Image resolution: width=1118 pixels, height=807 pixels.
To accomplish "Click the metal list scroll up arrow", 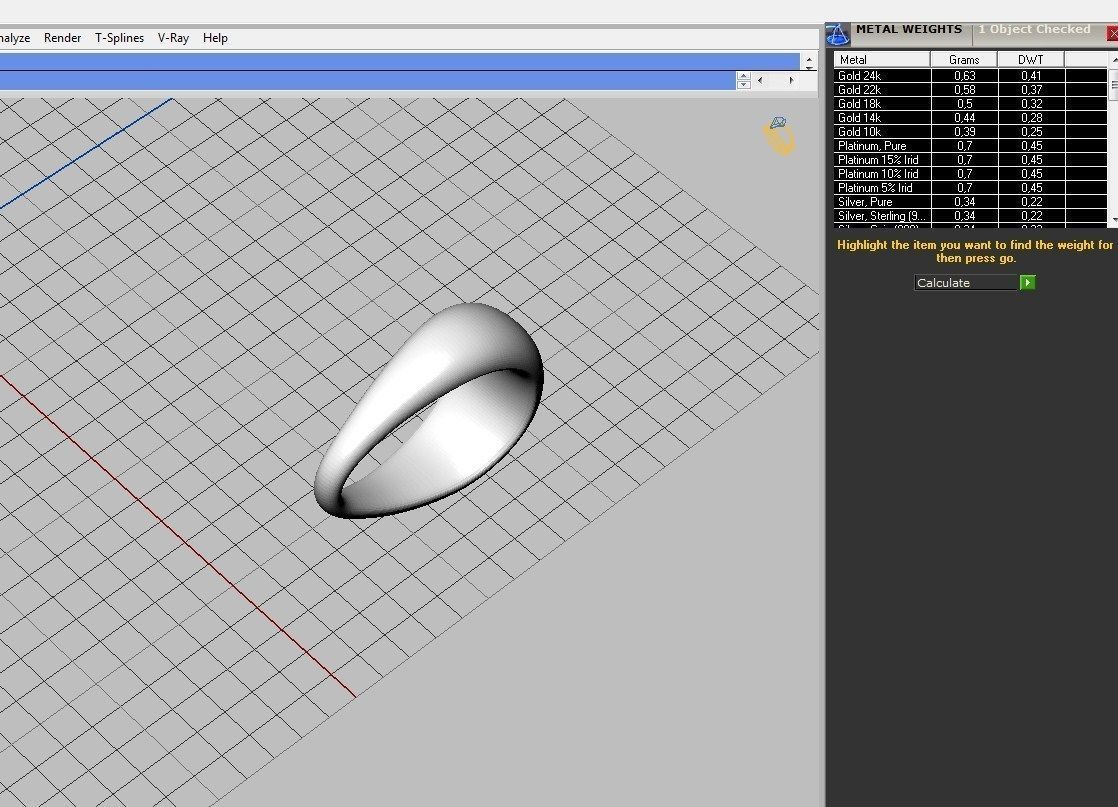I will click(1114, 59).
